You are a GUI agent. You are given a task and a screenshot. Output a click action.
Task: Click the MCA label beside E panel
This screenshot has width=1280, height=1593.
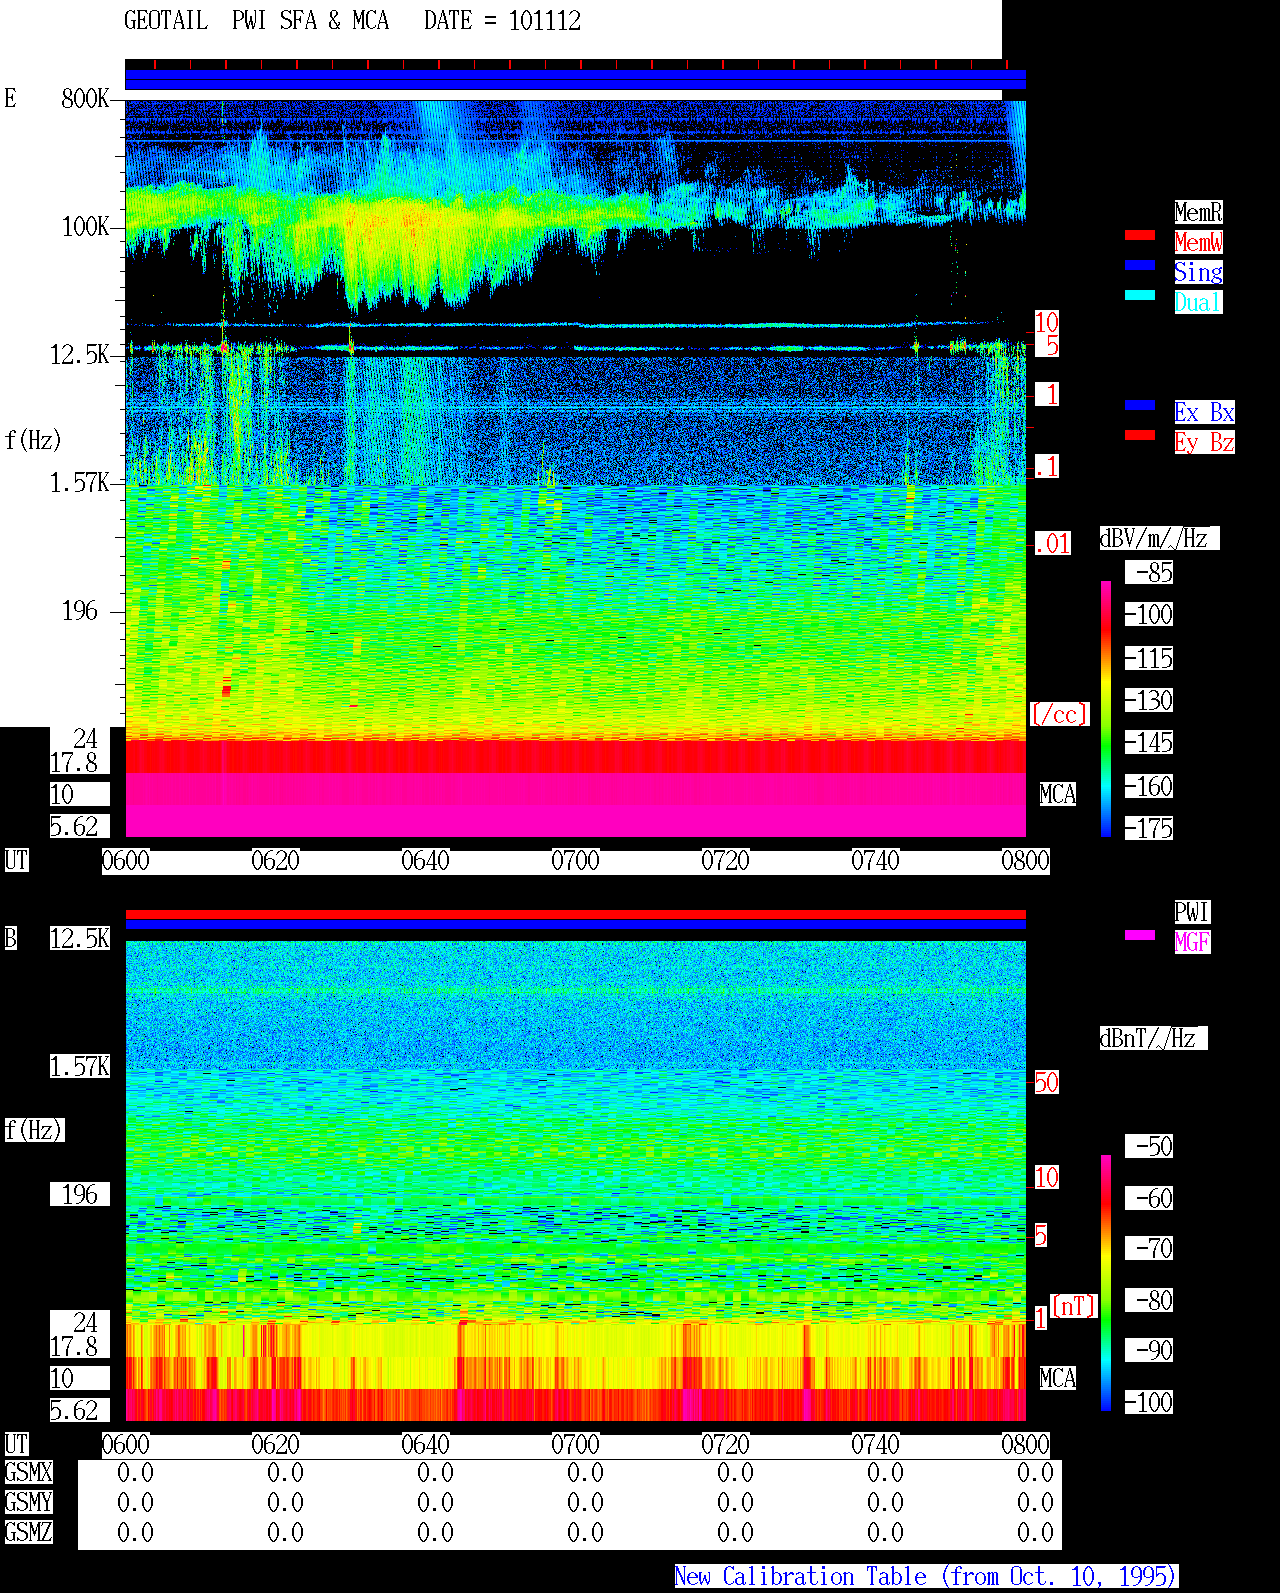[x=1058, y=795]
